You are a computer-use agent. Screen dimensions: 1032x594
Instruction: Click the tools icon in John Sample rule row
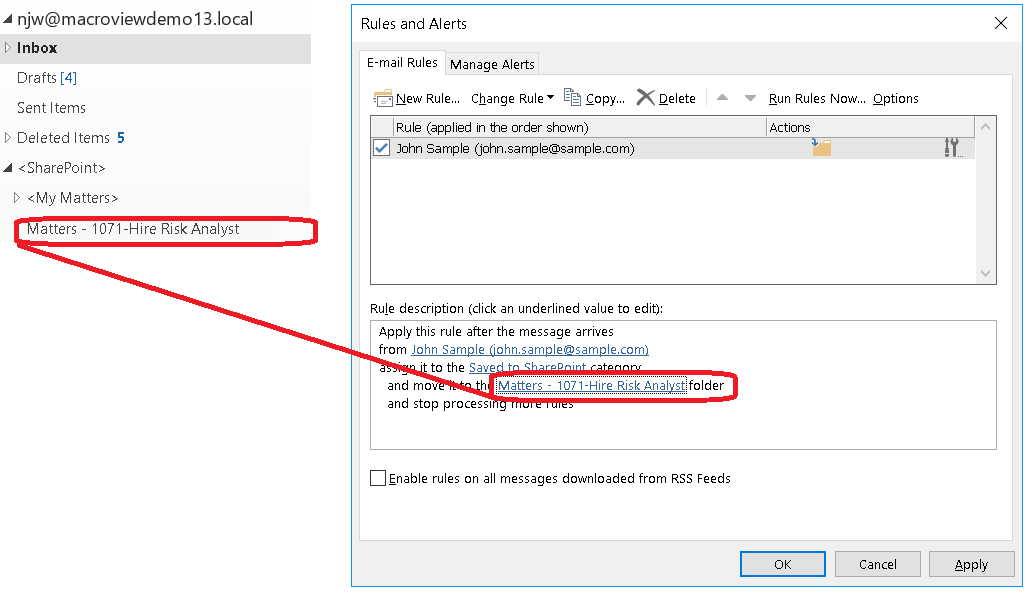point(951,148)
